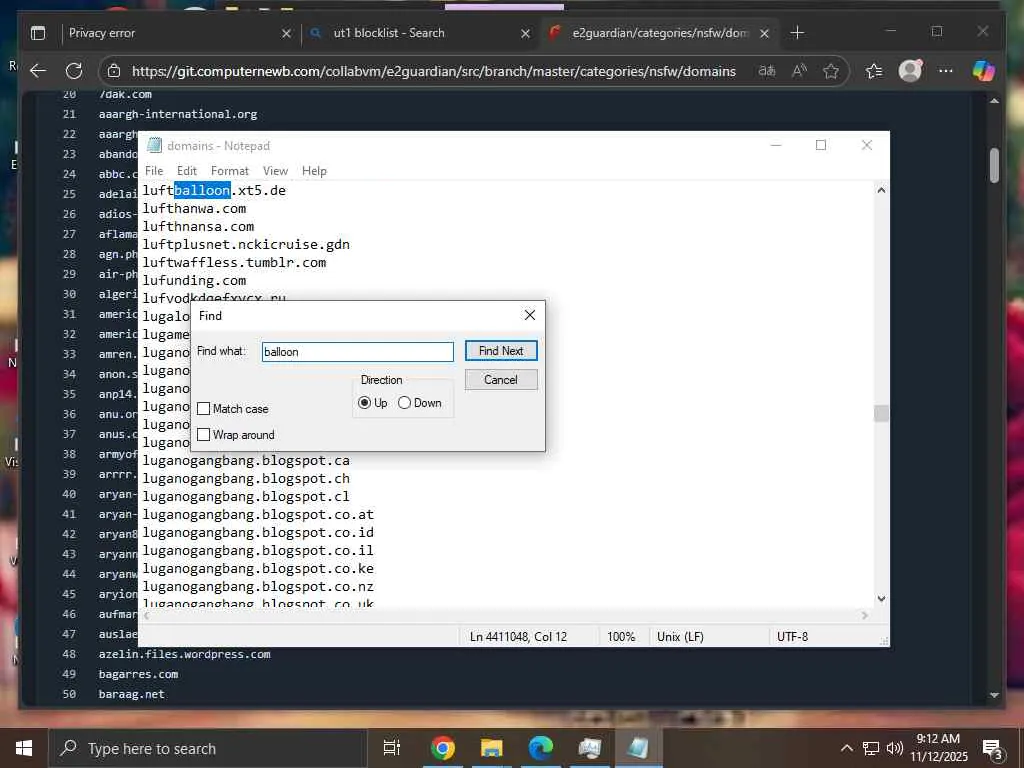The width and height of the screenshot is (1024, 768).
Task: Open Notepad File menu
Action: click(x=154, y=171)
